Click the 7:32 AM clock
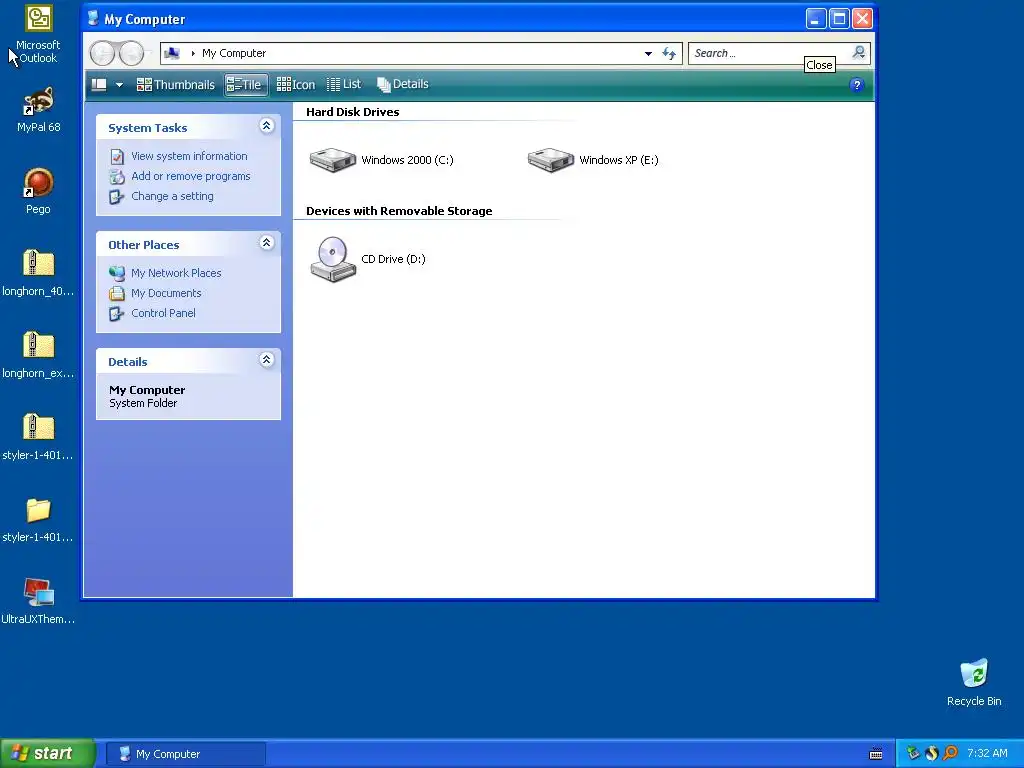Image resolution: width=1024 pixels, height=768 pixels. pos(987,754)
